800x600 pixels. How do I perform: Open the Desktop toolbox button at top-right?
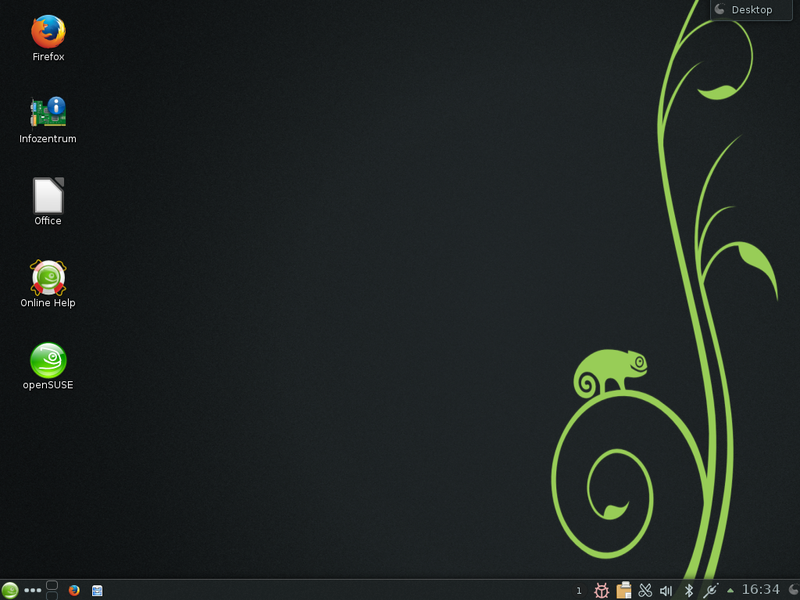point(751,10)
